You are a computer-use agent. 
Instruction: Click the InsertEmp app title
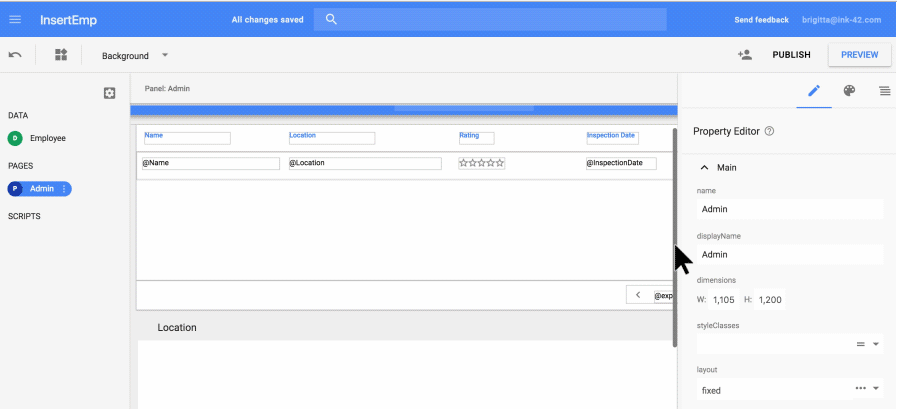[68, 20]
